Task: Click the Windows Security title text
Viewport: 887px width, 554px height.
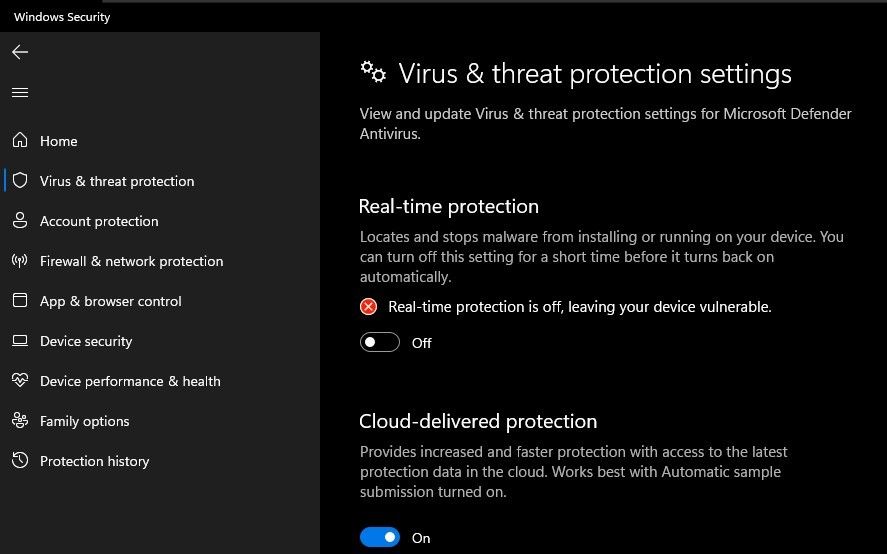Action: (x=62, y=17)
